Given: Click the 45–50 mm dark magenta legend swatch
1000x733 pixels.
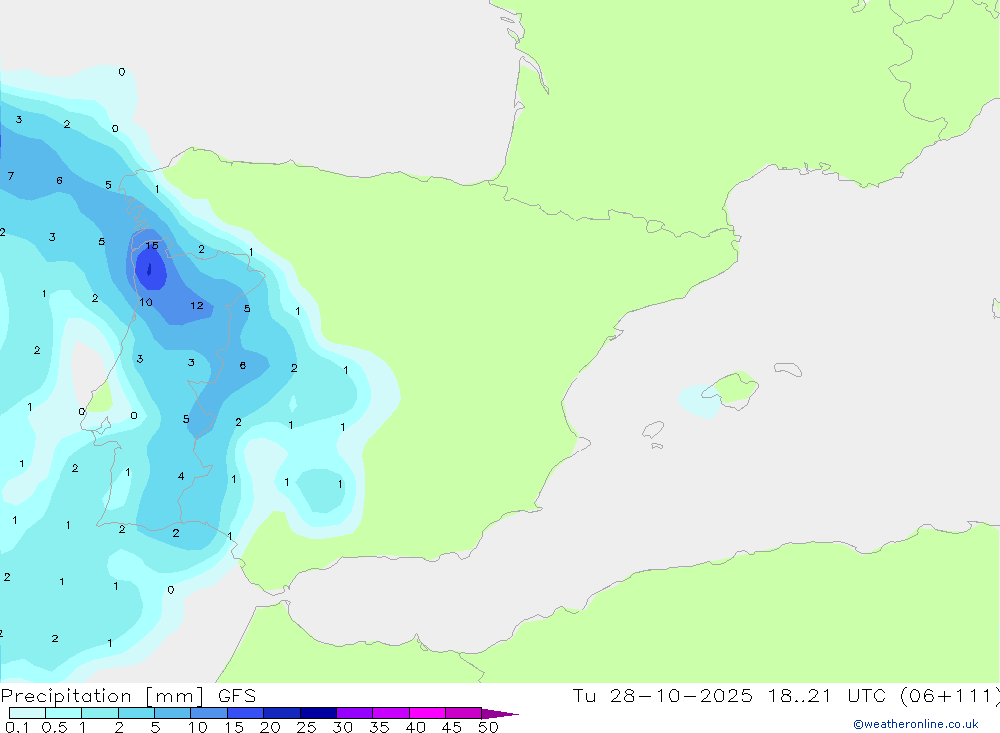Looking at the screenshot, I should point(464,713).
